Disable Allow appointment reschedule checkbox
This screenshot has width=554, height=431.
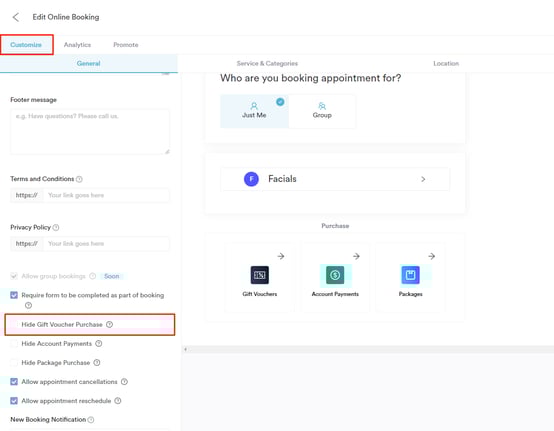tap(14, 401)
